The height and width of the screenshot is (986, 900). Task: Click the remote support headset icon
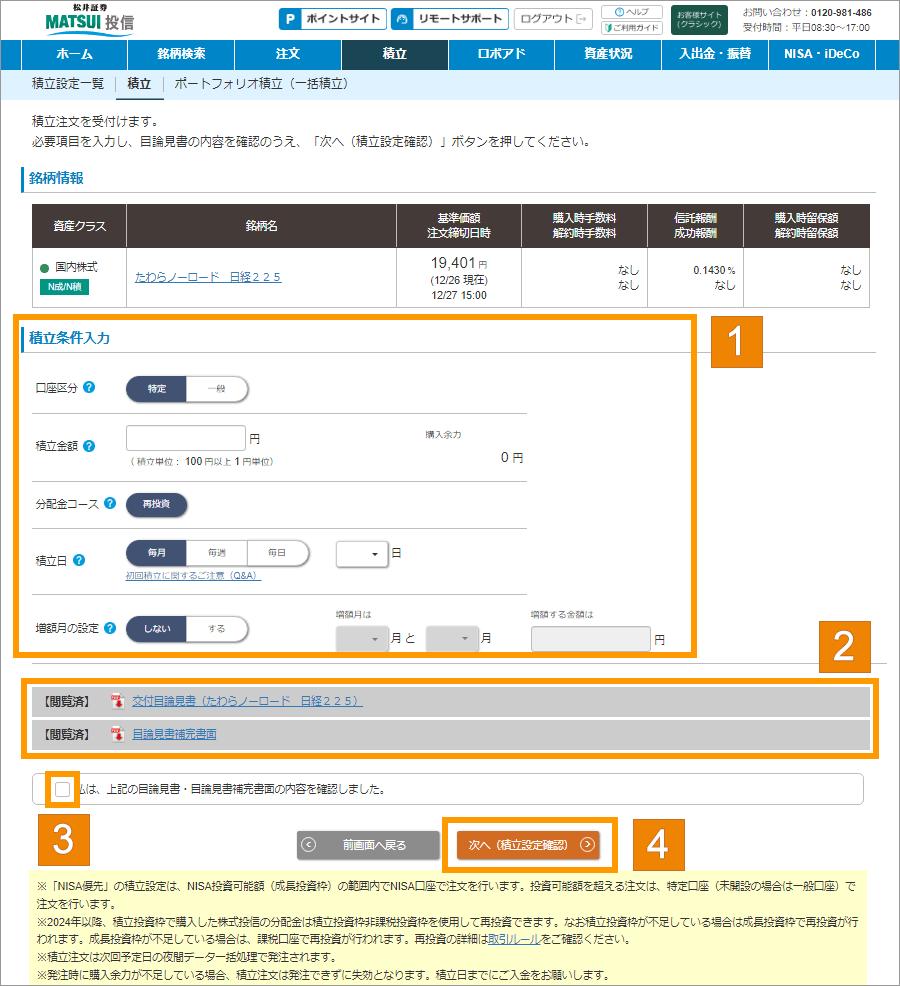click(x=402, y=19)
